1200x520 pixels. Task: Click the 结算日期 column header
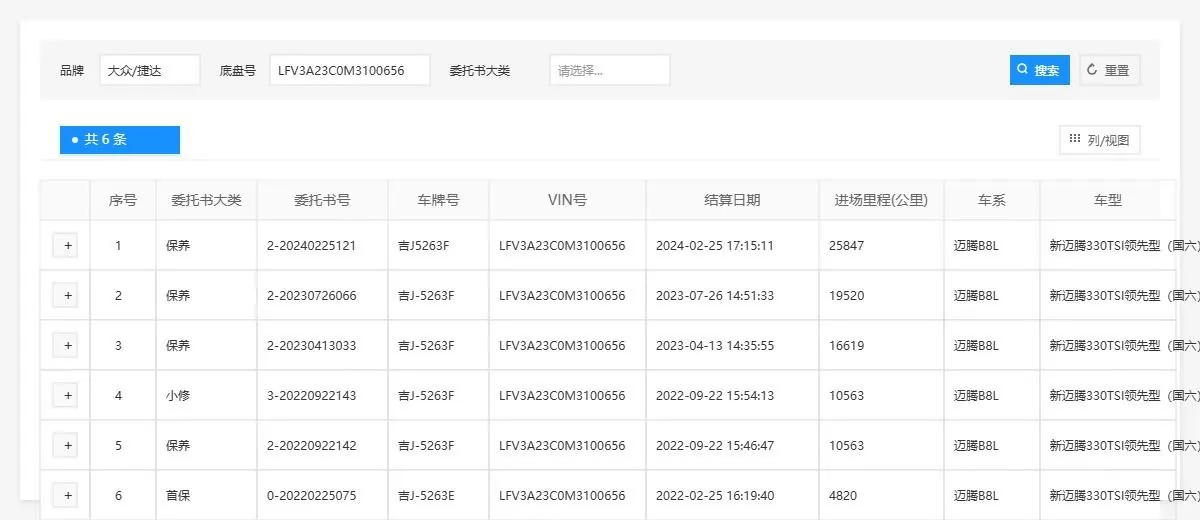point(733,200)
